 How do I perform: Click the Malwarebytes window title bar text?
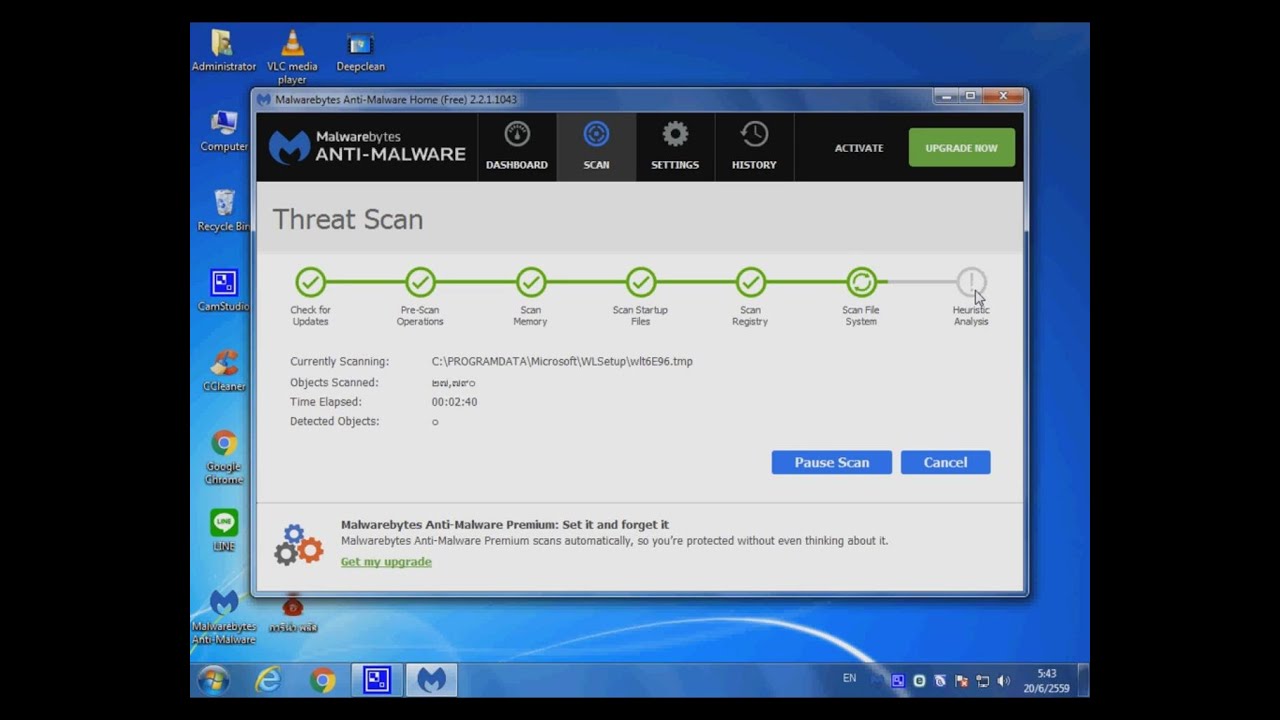pos(396,100)
